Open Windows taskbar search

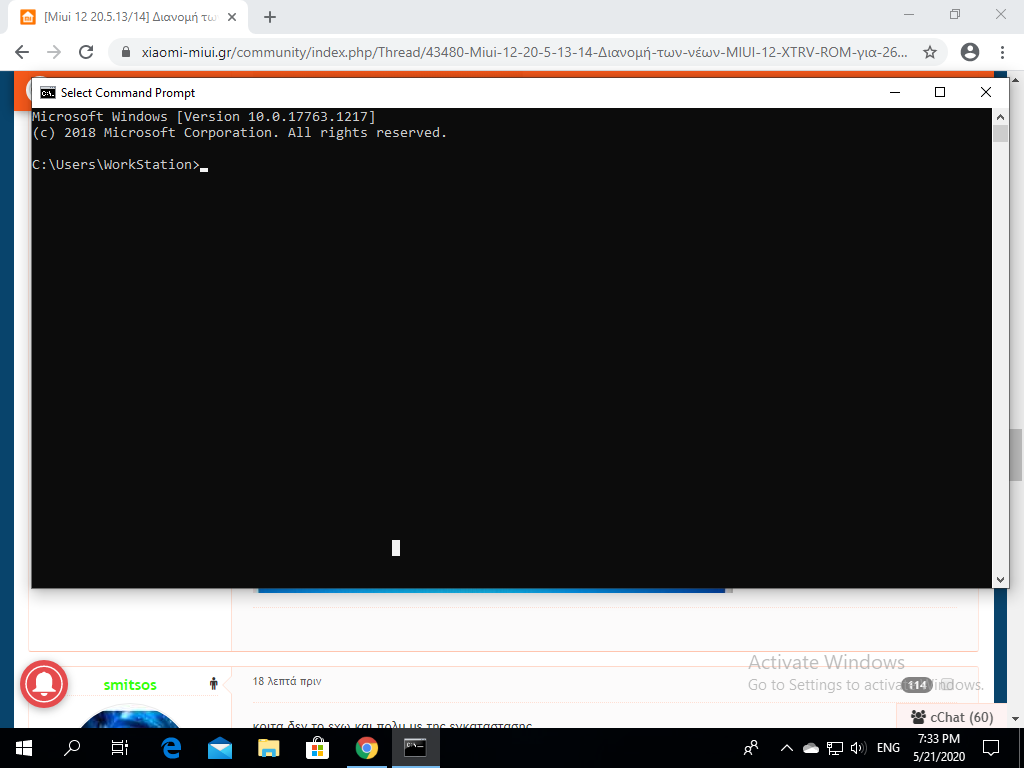click(x=72, y=748)
